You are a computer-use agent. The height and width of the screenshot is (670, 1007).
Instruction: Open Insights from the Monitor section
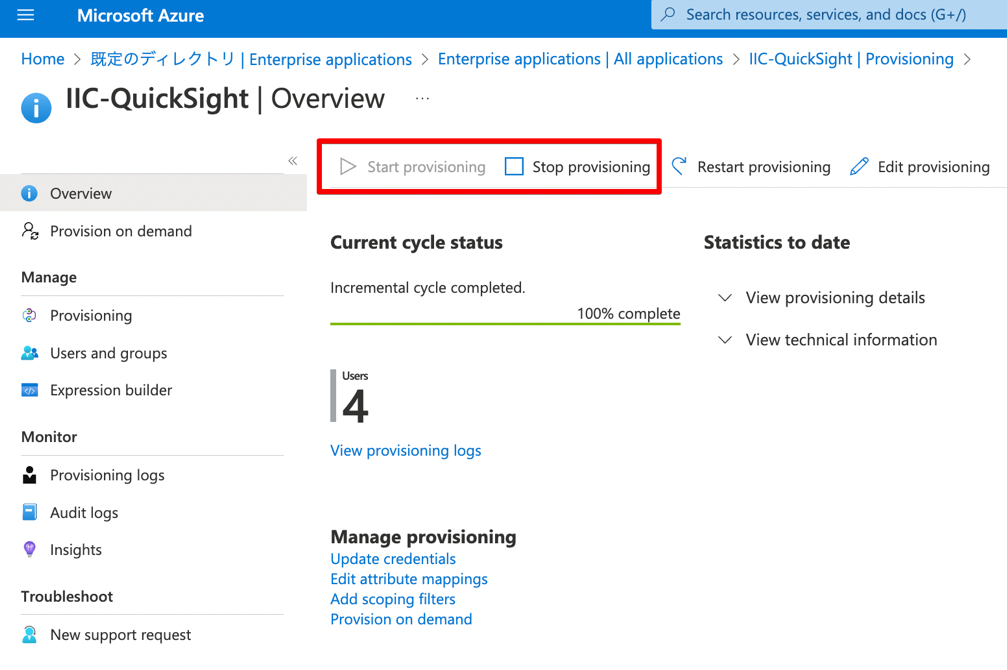[77, 549]
